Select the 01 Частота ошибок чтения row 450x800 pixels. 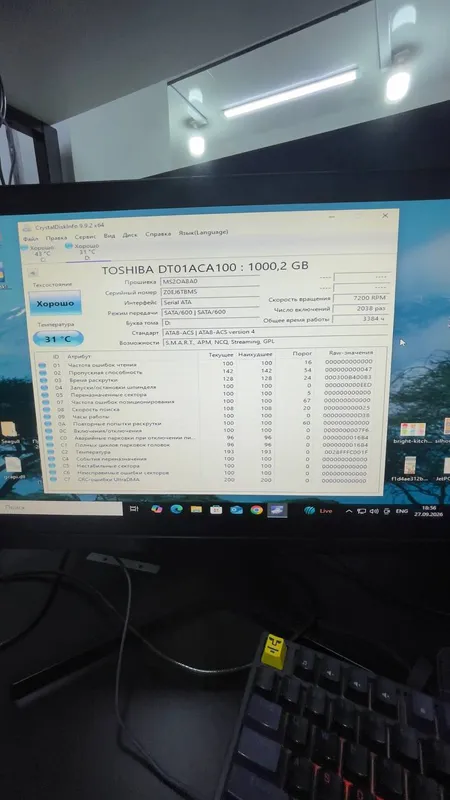(x=208, y=364)
